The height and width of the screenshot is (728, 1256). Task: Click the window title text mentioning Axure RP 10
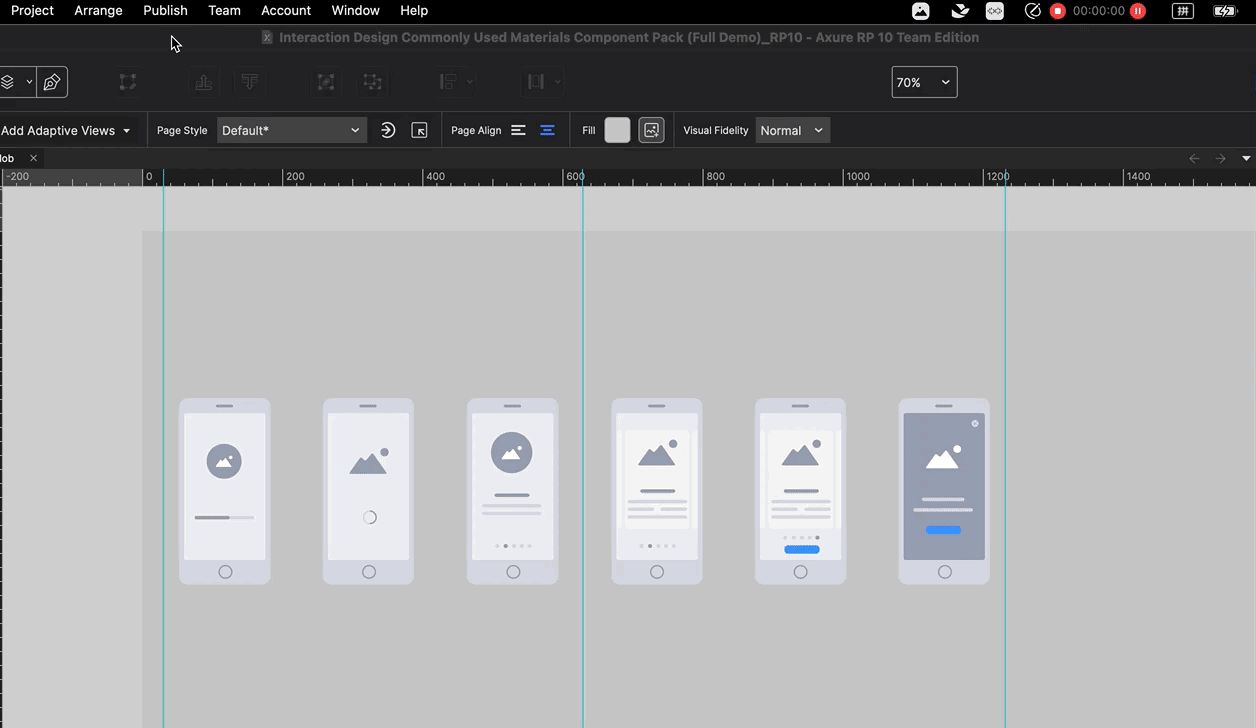pos(628,37)
